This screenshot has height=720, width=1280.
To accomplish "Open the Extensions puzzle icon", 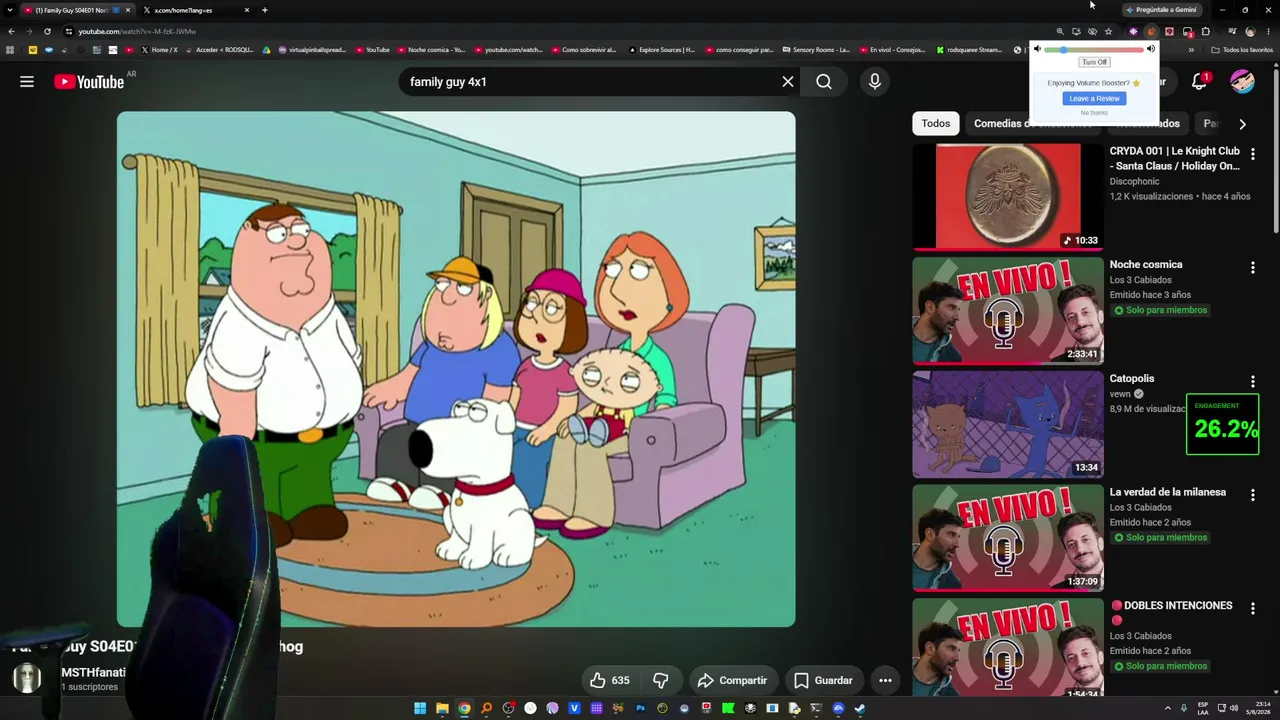I will [1205, 31].
